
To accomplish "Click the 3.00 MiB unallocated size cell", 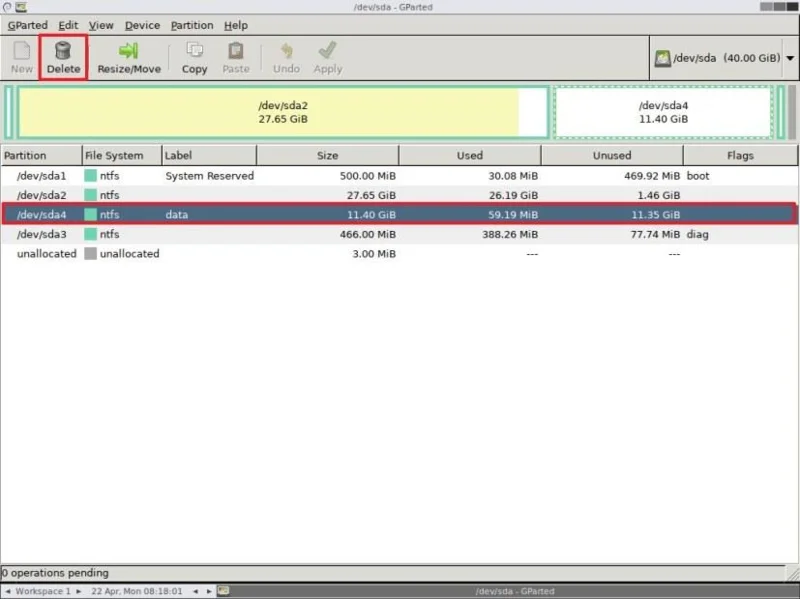I will [x=374, y=254].
